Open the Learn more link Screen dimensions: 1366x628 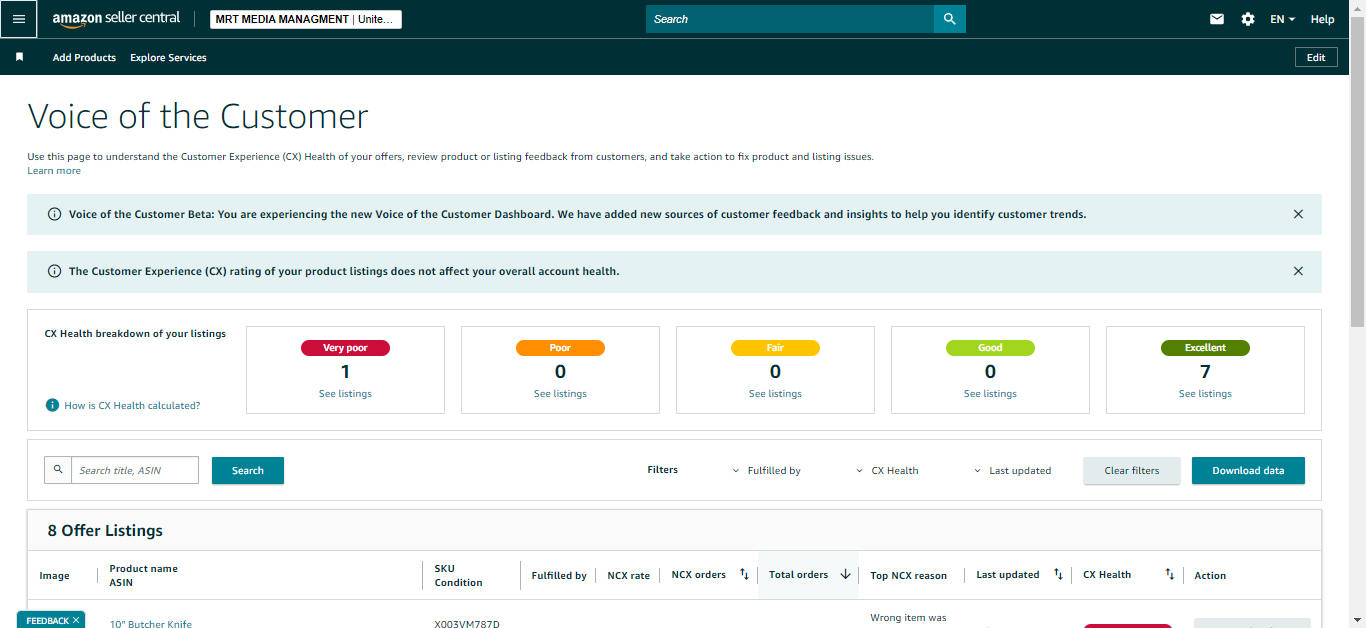54,171
